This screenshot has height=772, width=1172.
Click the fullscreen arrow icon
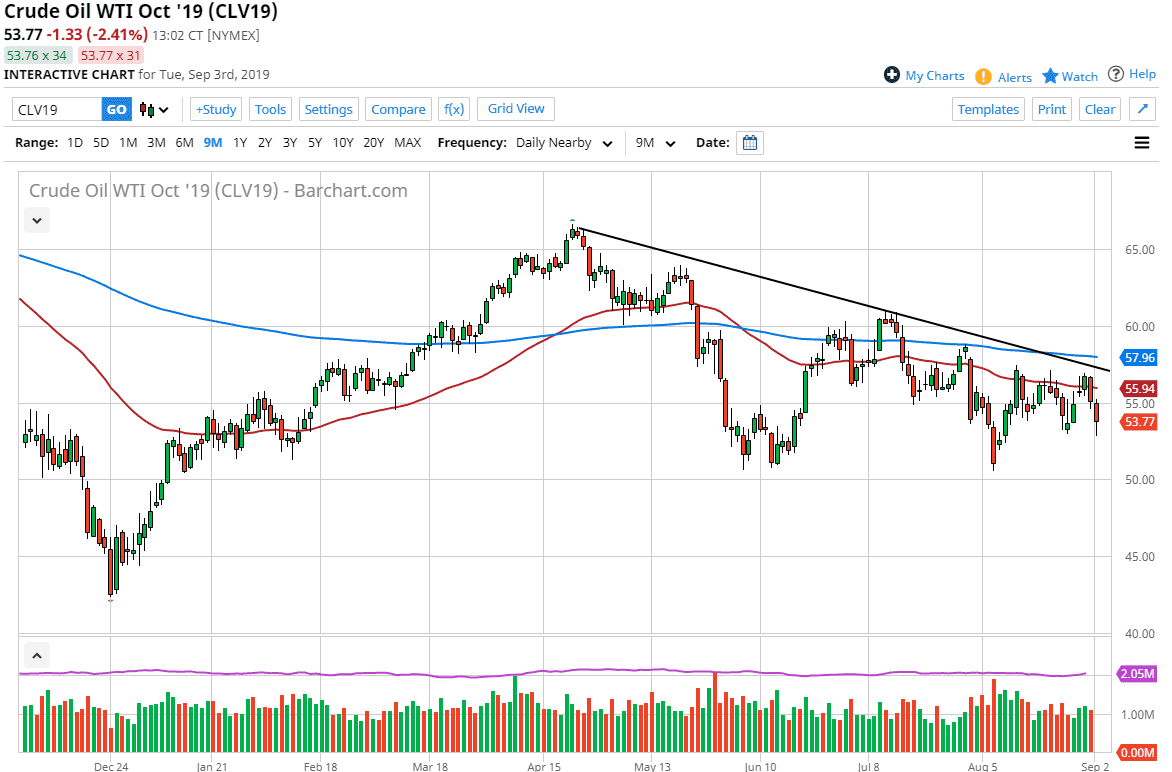pyautogui.click(x=1142, y=108)
